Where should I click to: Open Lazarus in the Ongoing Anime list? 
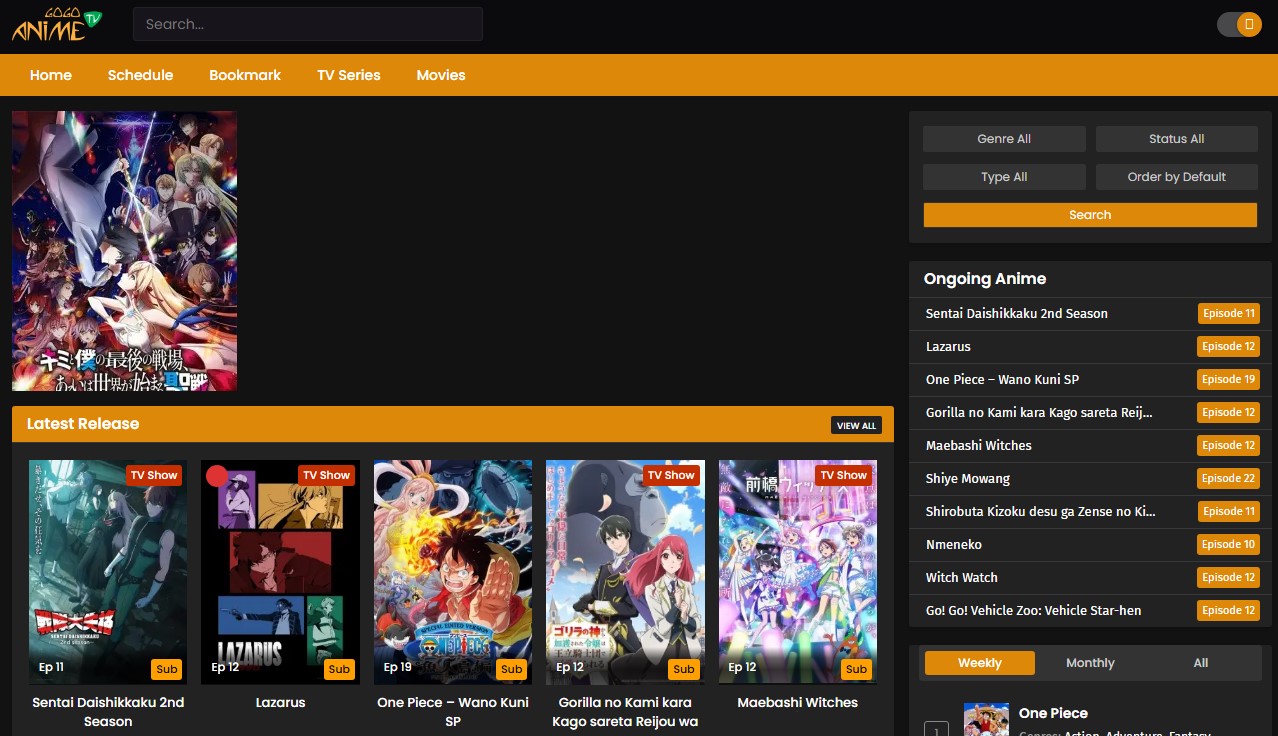point(948,346)
